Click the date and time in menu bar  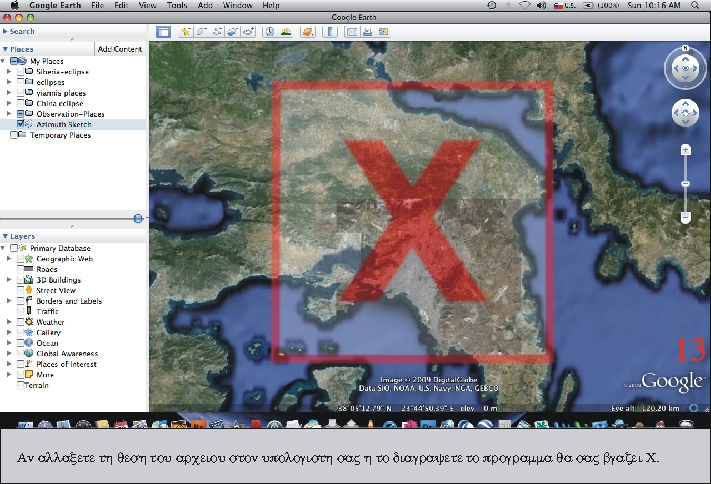tap(653, 5)
